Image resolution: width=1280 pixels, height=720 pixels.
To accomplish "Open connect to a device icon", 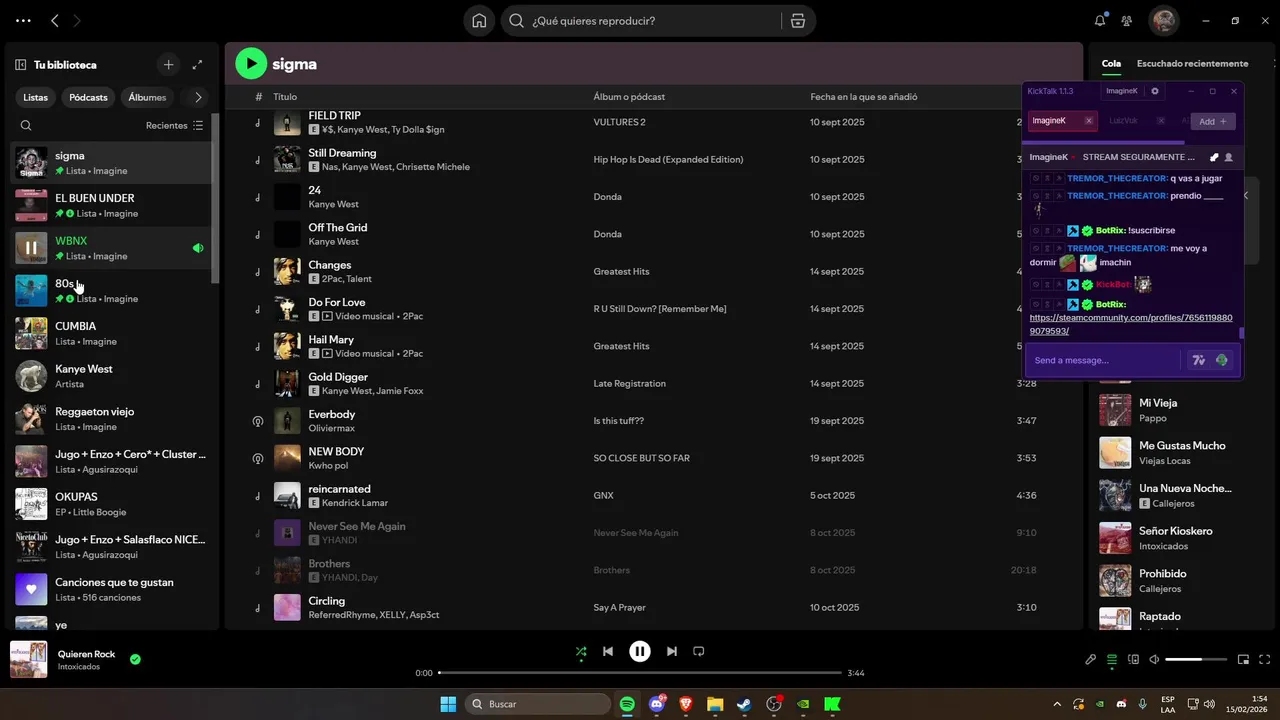I will click(1133, 660).
